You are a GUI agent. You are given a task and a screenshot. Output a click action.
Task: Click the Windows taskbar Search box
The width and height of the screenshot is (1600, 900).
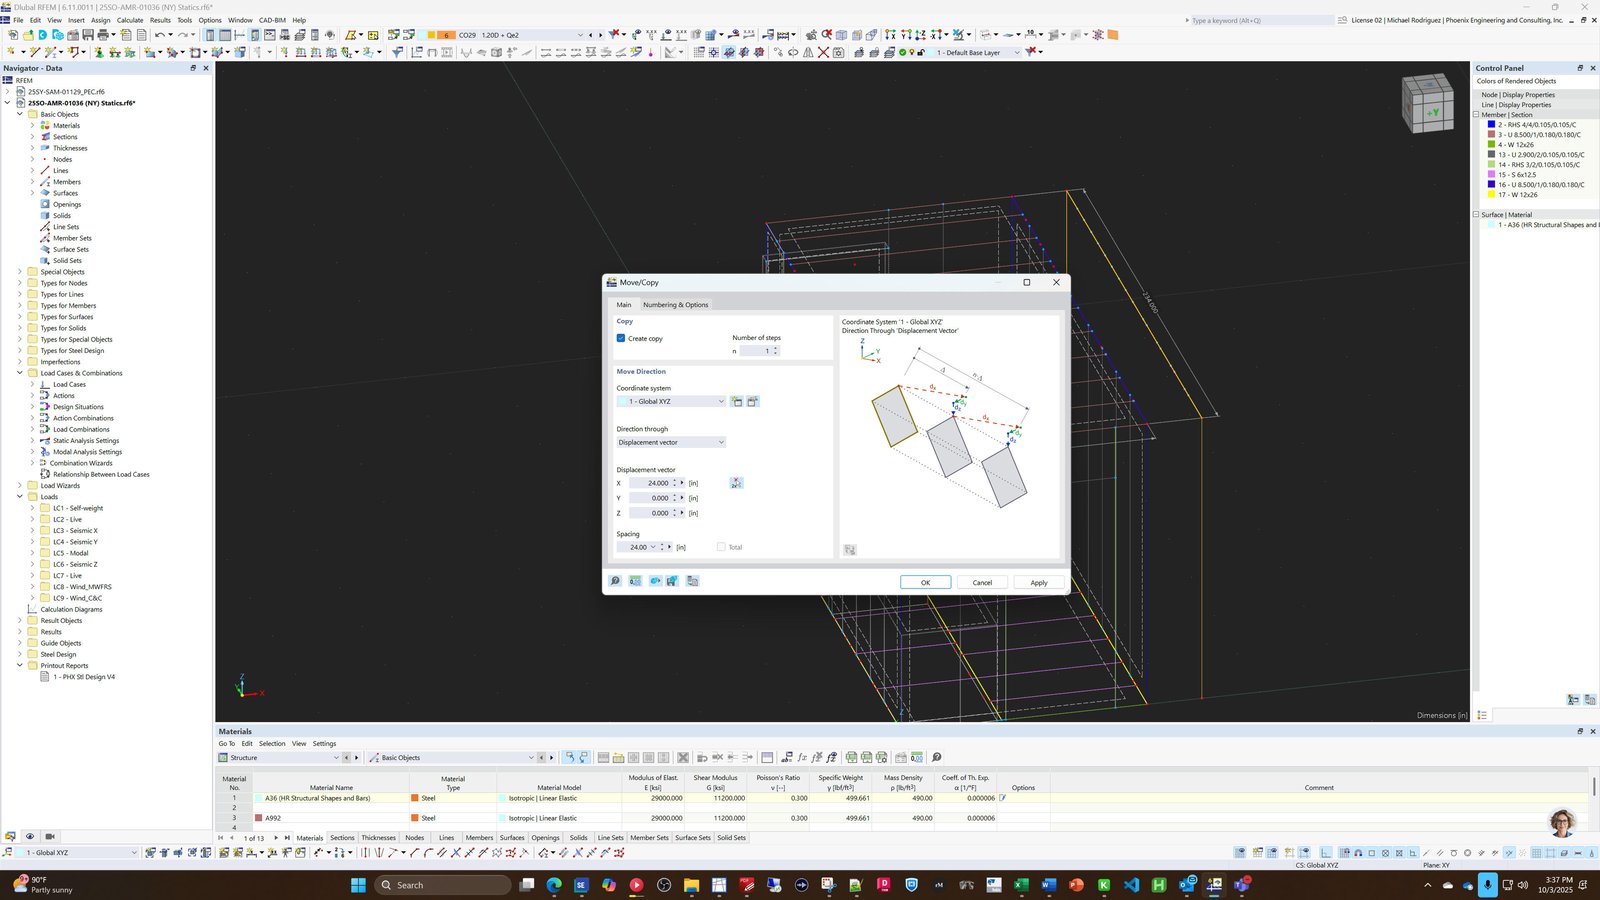pos(443,885)
